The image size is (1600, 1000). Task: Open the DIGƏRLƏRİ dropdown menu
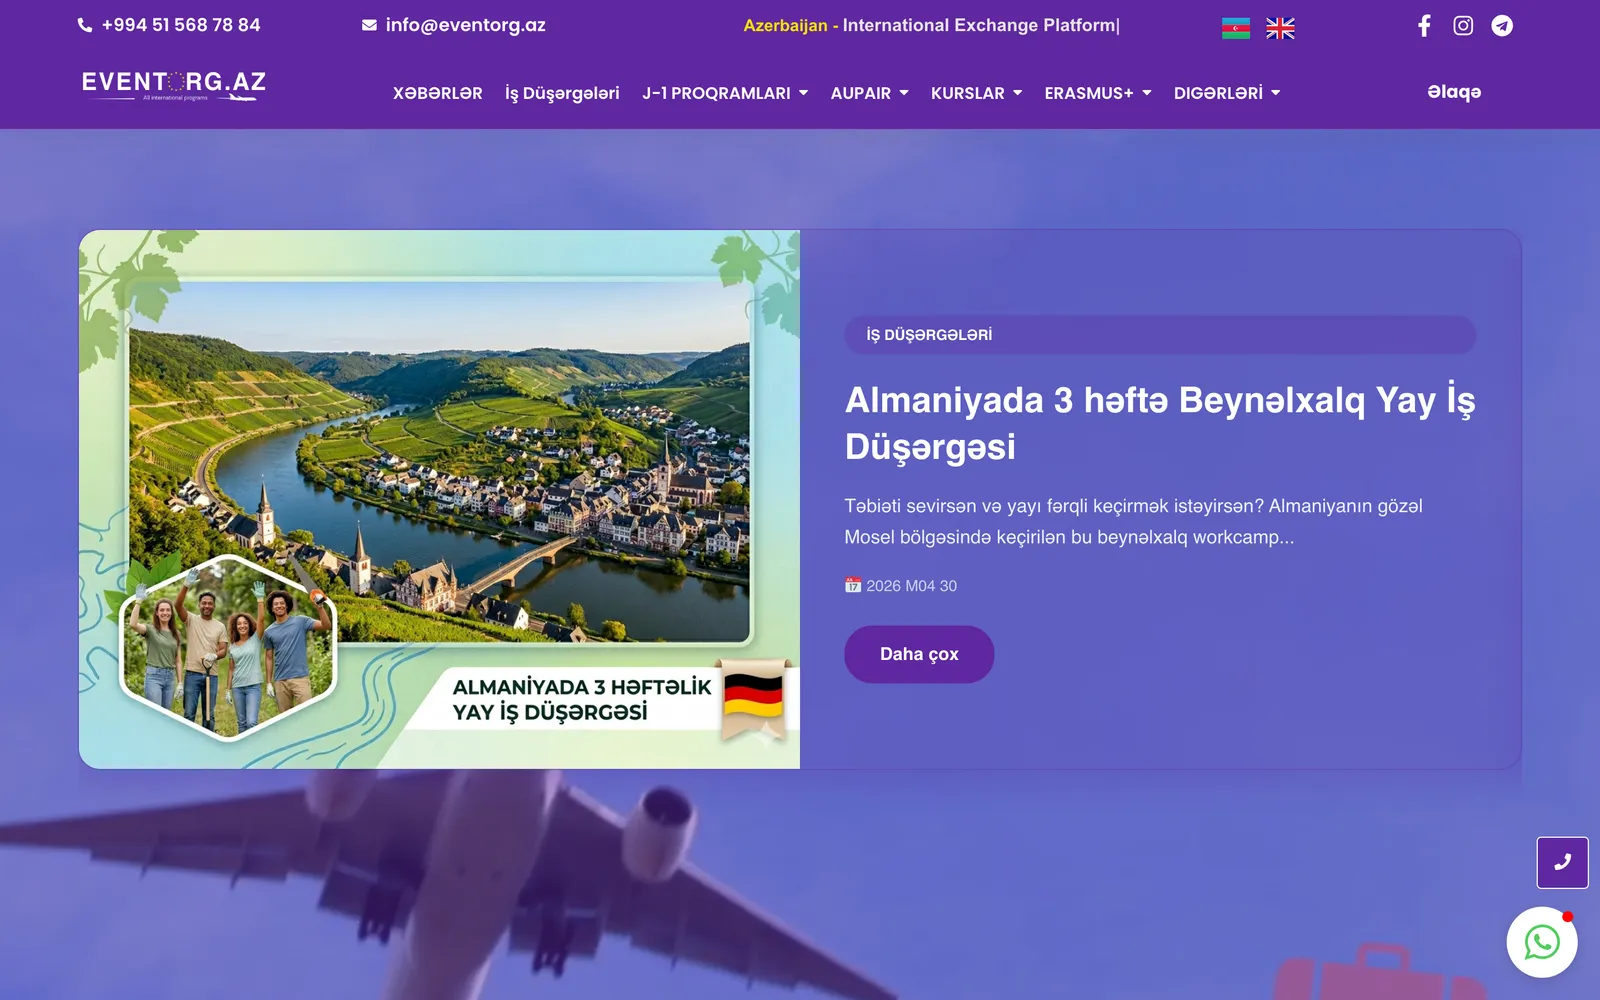coord(1227,93)
